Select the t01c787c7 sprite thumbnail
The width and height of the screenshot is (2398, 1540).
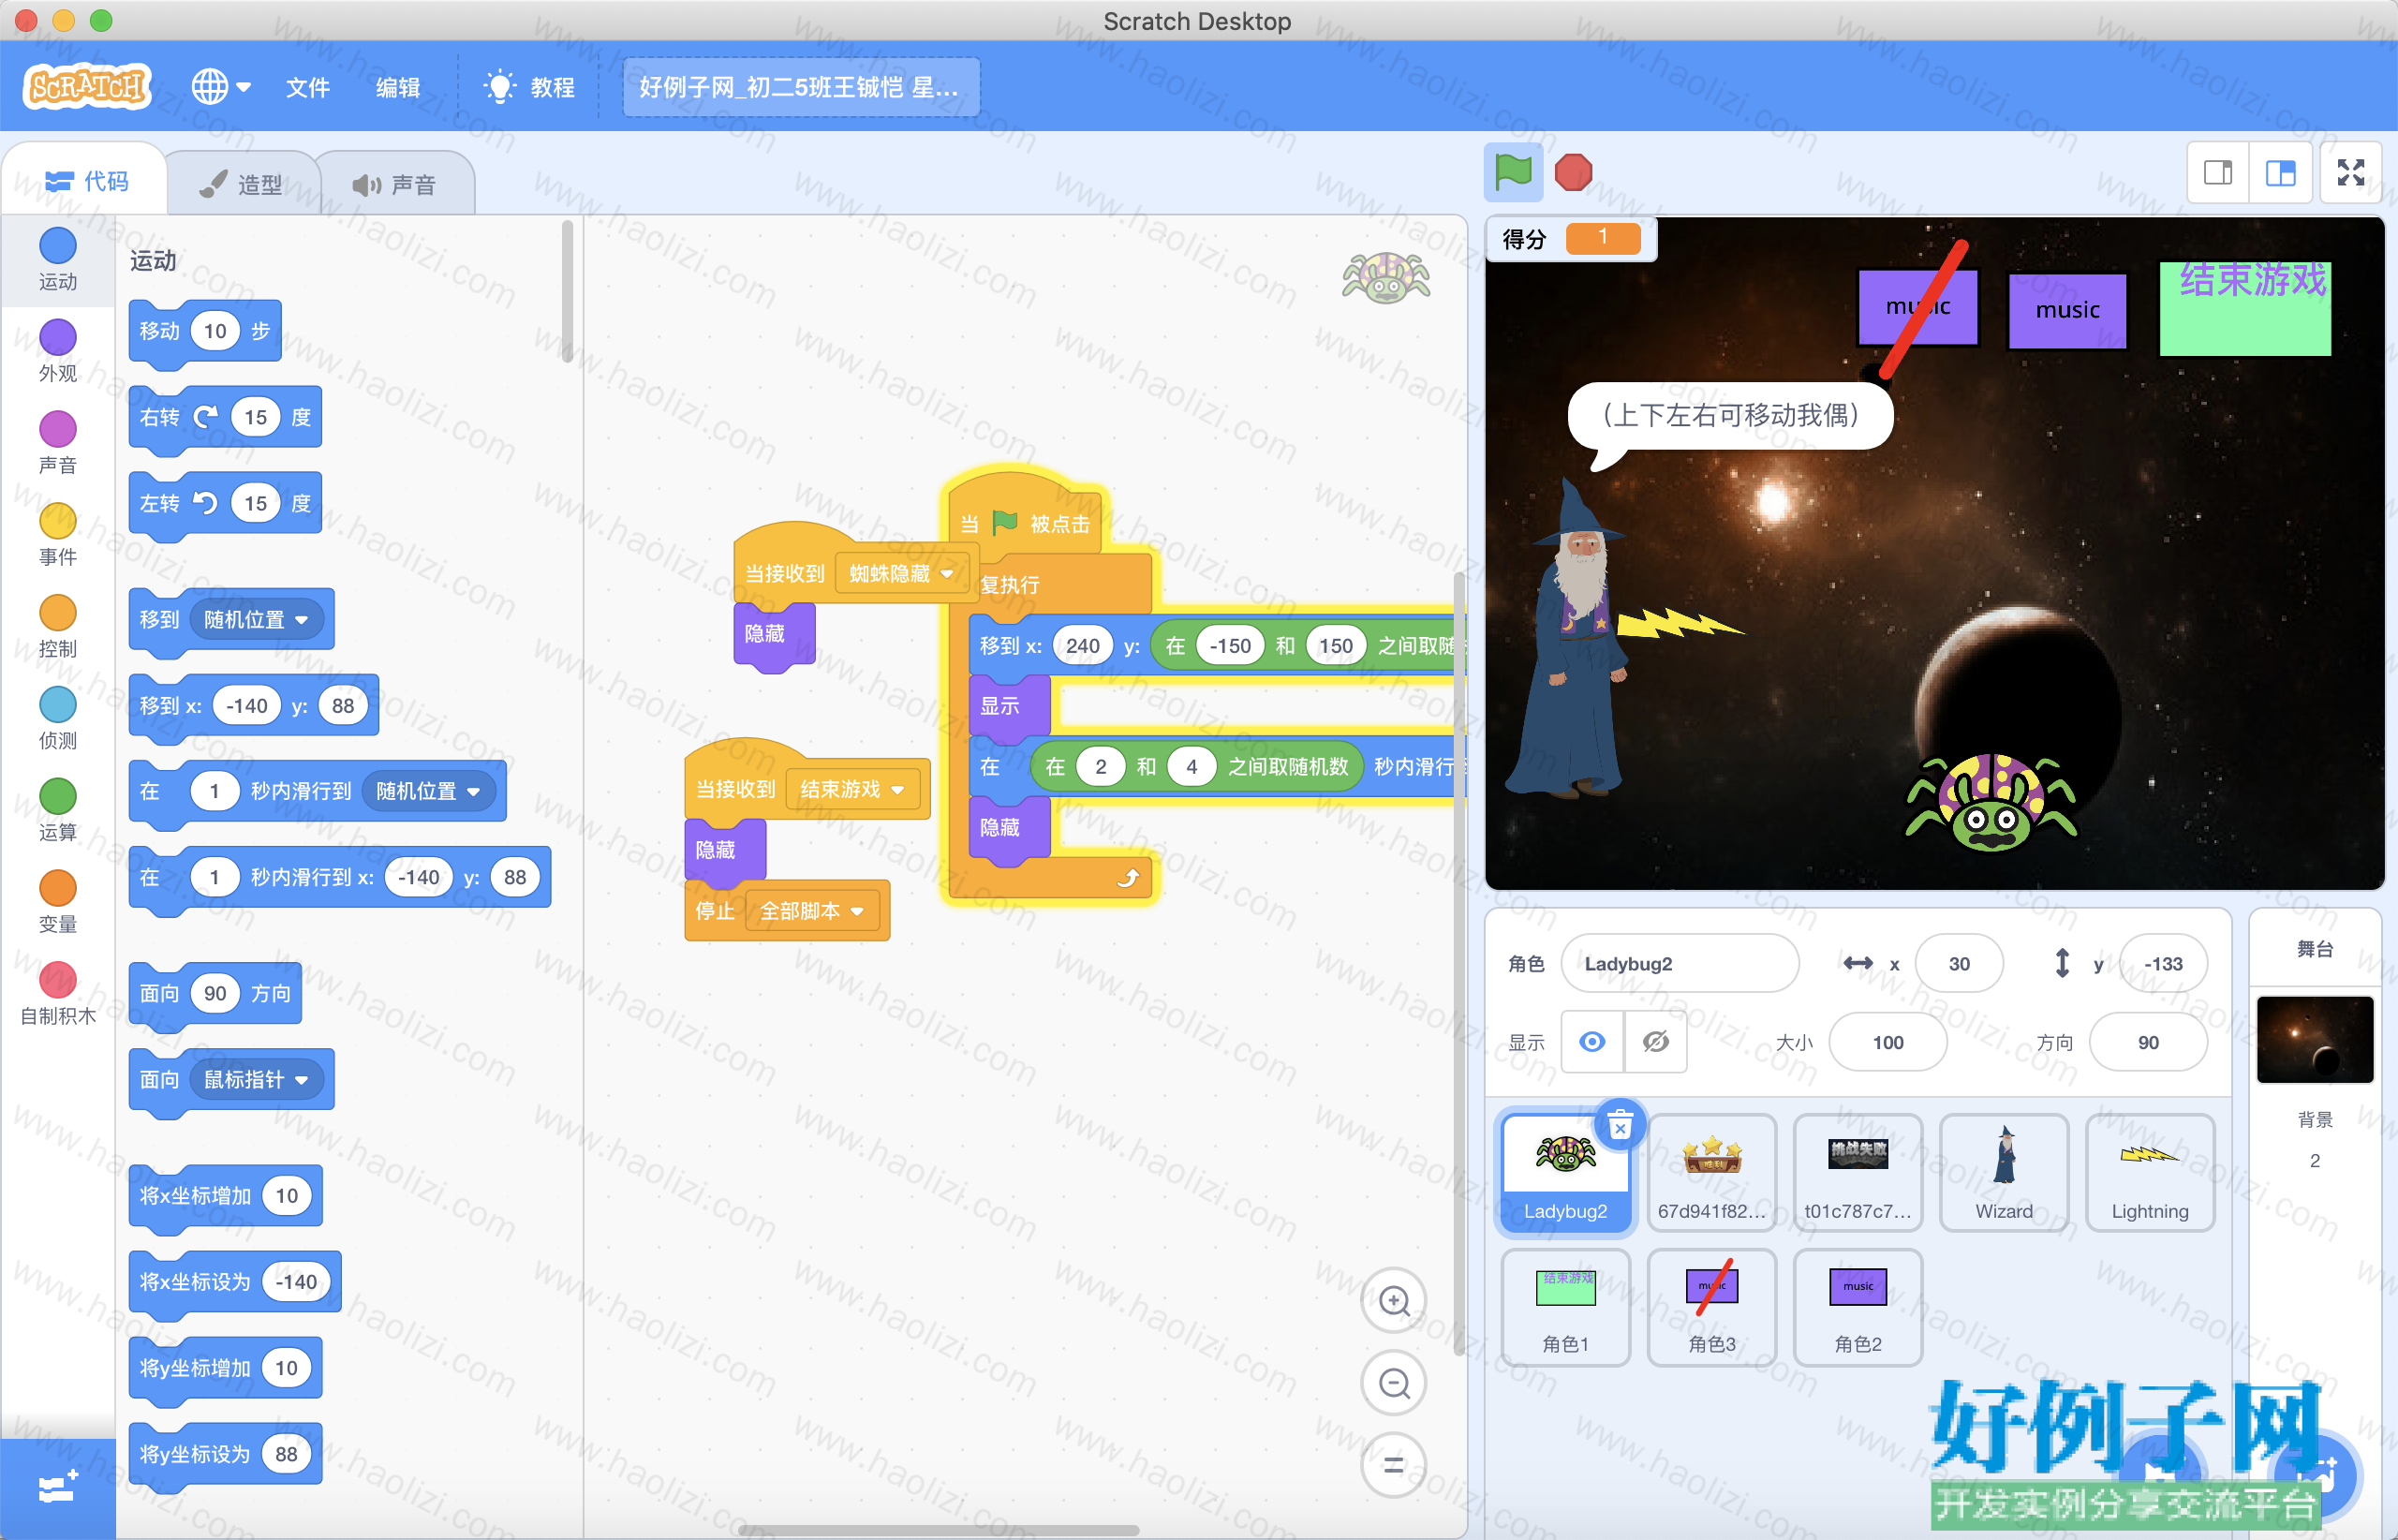point(1858,1172)
